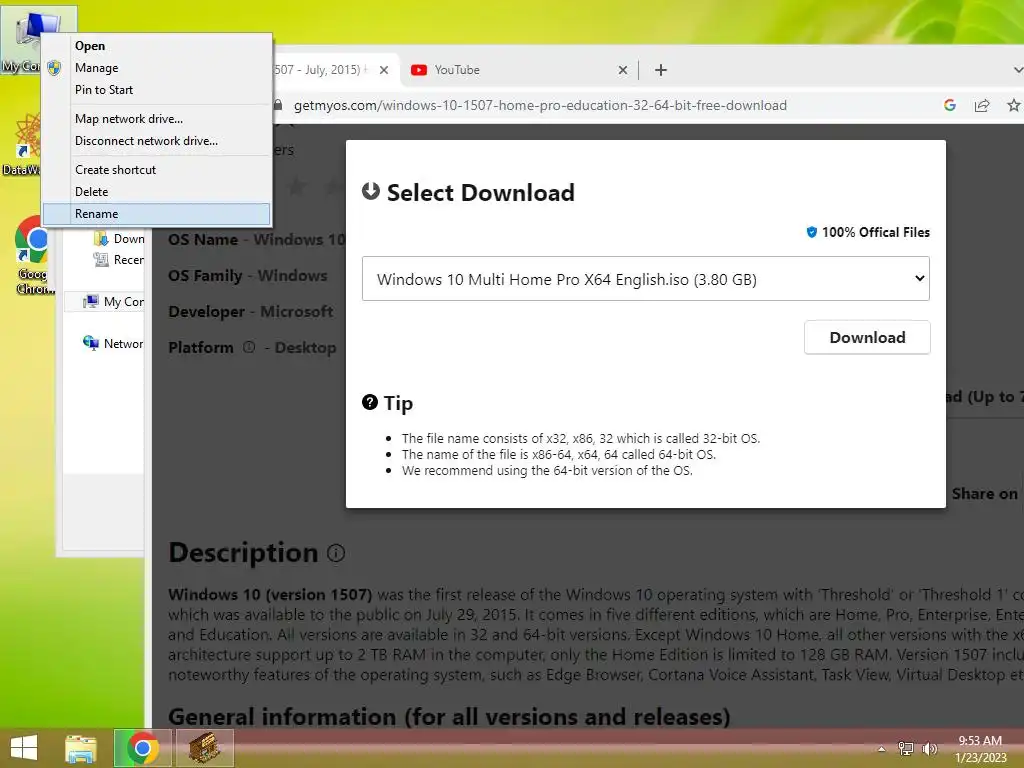This screenshot has height=768, width=1024.
Task: Click the 100% Offical Files shield icon
Action: 812,232
